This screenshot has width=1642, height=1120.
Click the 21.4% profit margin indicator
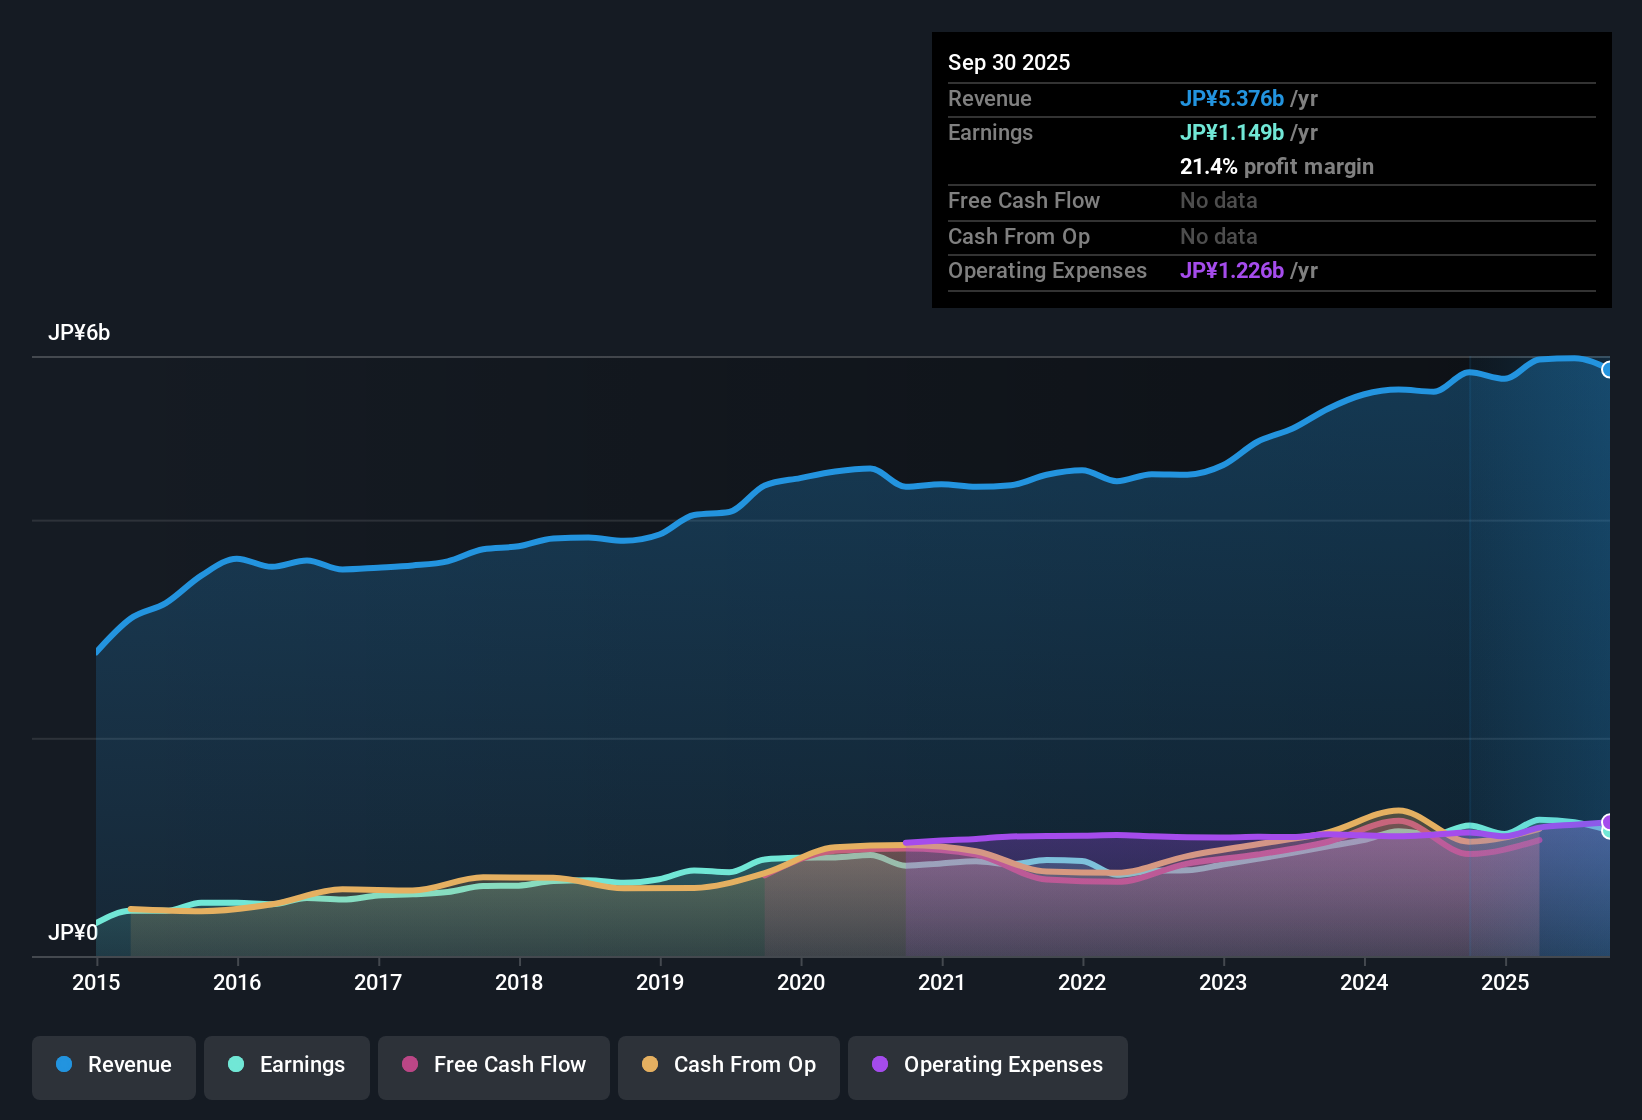coord(1277,166)
